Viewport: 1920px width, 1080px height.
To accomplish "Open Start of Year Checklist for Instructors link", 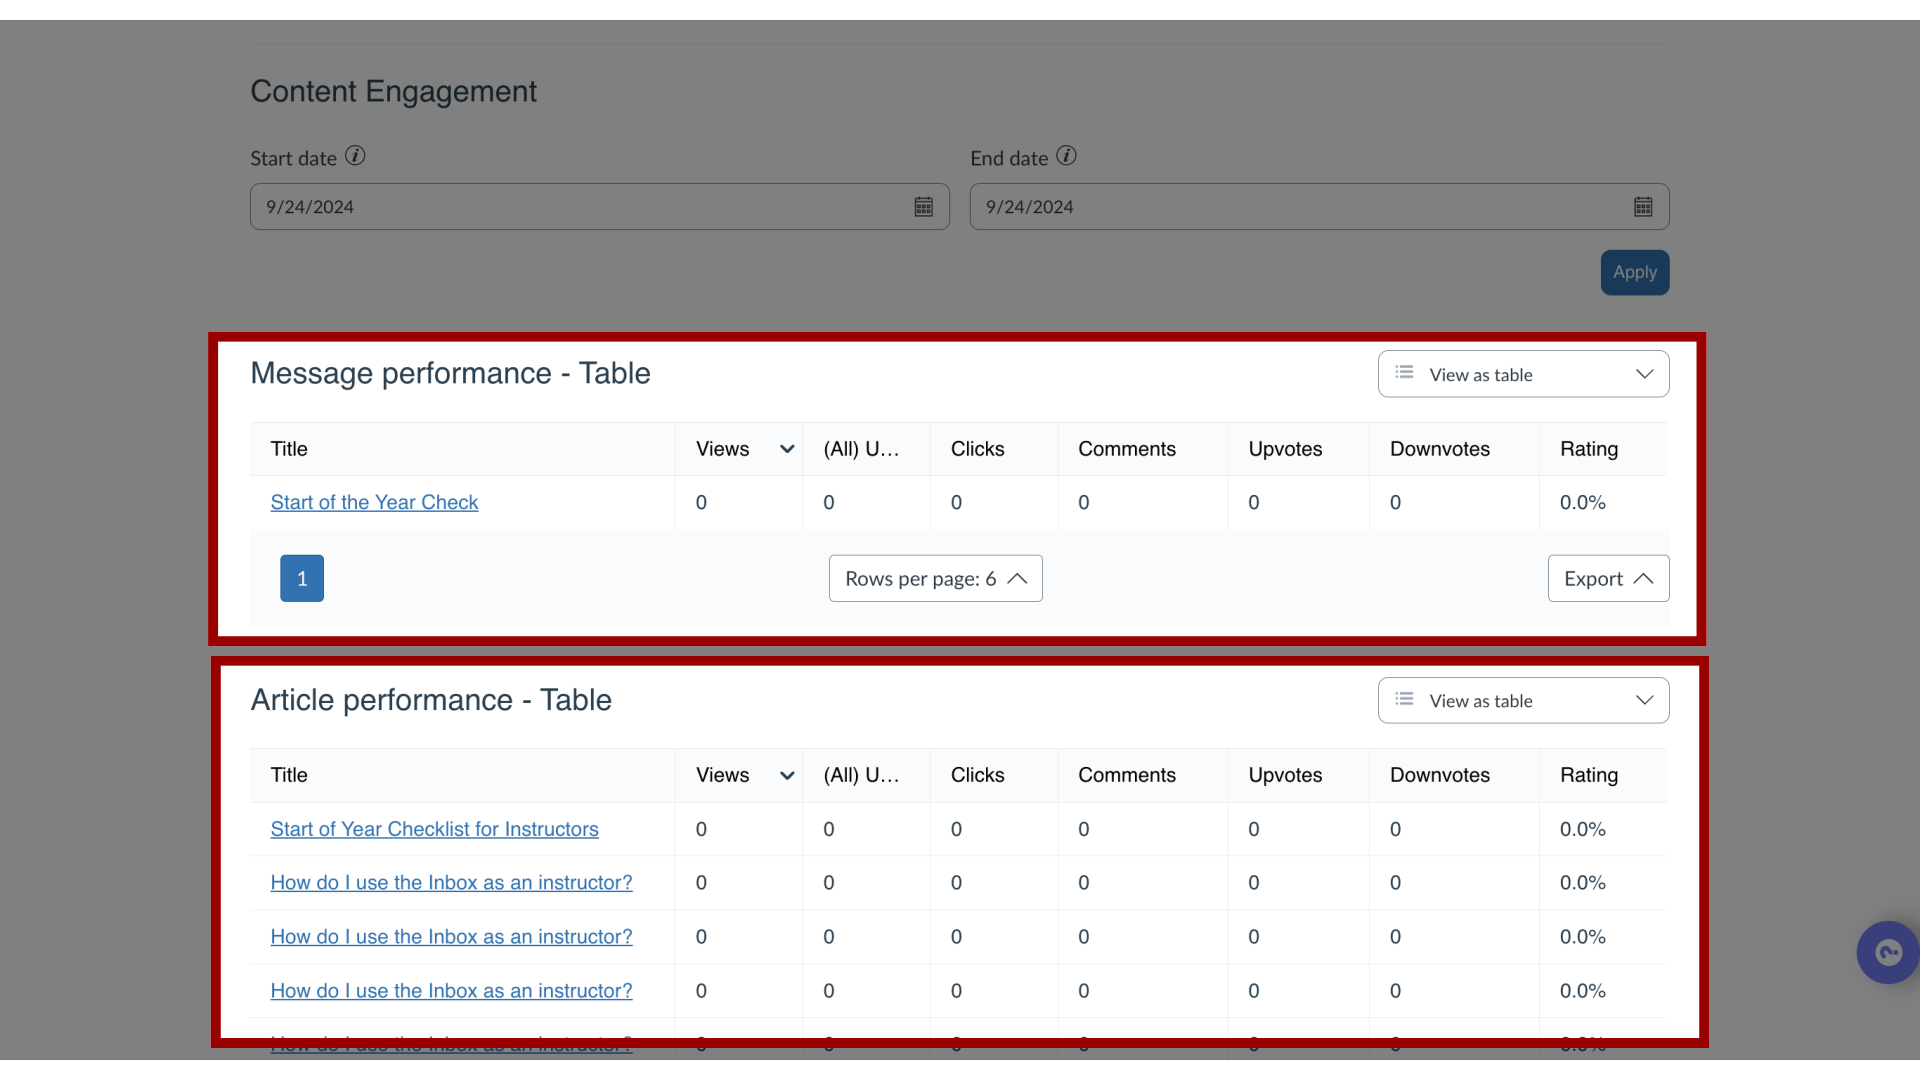I will coord(433,829).
